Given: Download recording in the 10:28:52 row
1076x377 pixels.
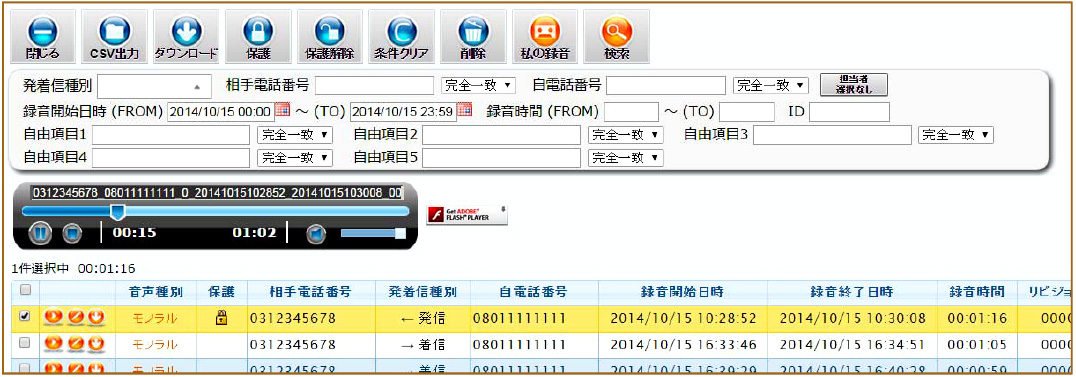Looking at the screenshot, I should (x=95, y=317).
